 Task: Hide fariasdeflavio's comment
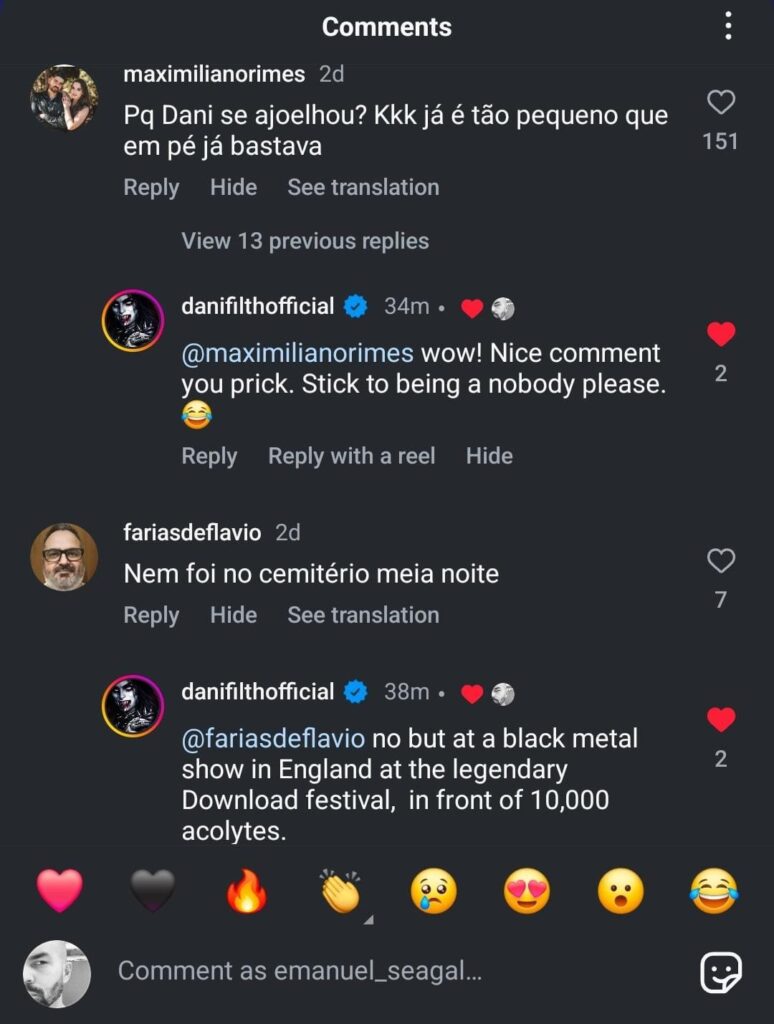tap(233, 615)
